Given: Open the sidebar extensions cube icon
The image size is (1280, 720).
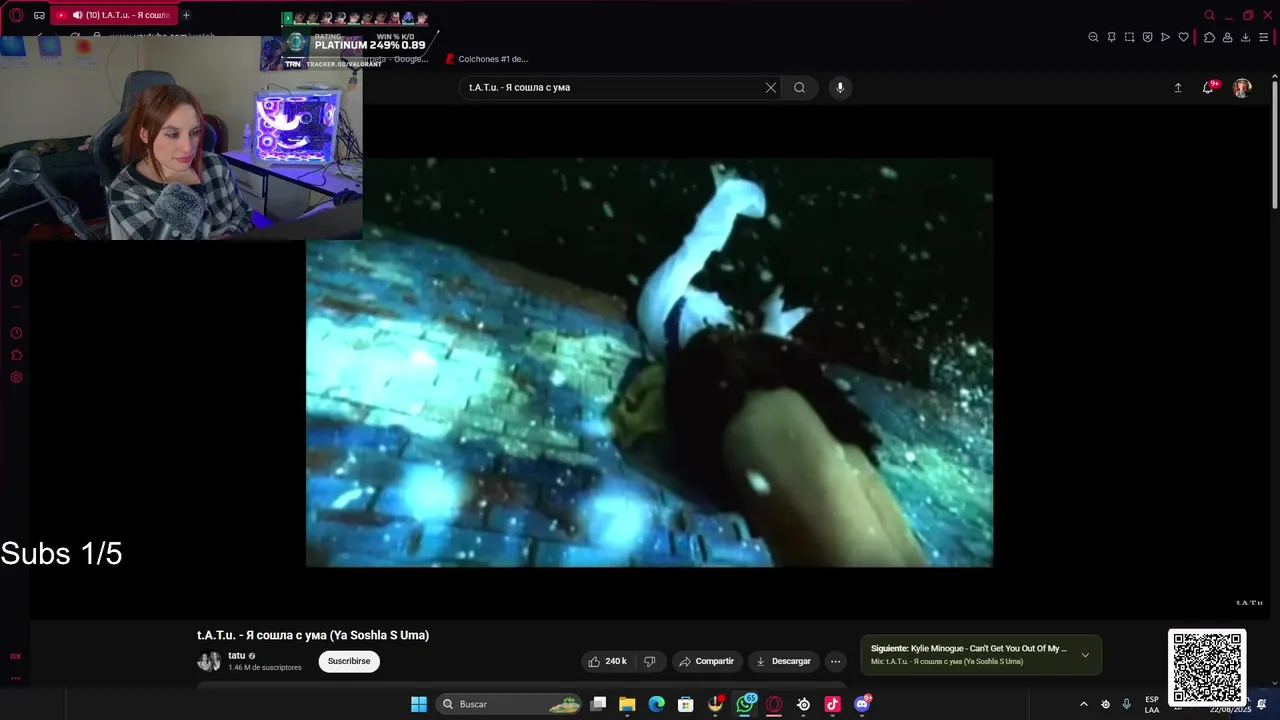Looking at the screenshot, I should 16,355.
